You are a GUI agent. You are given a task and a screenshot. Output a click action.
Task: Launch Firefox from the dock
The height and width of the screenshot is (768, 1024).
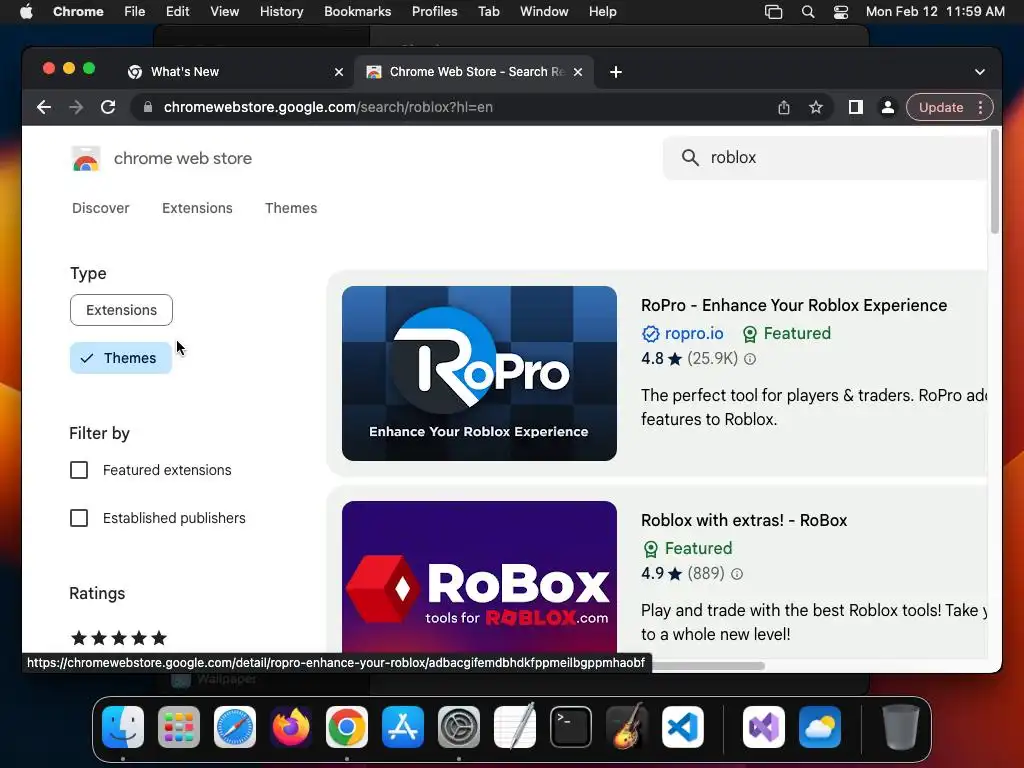[x=291, y=727]
